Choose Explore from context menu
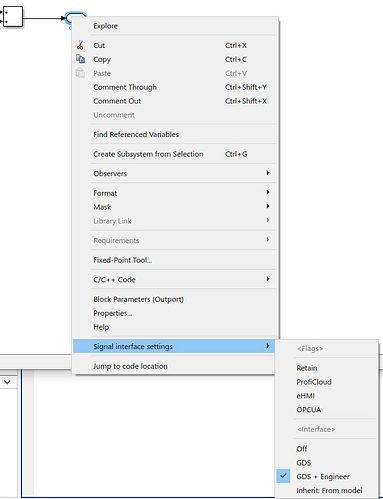383x499 pixels. (x=175, y=26)
